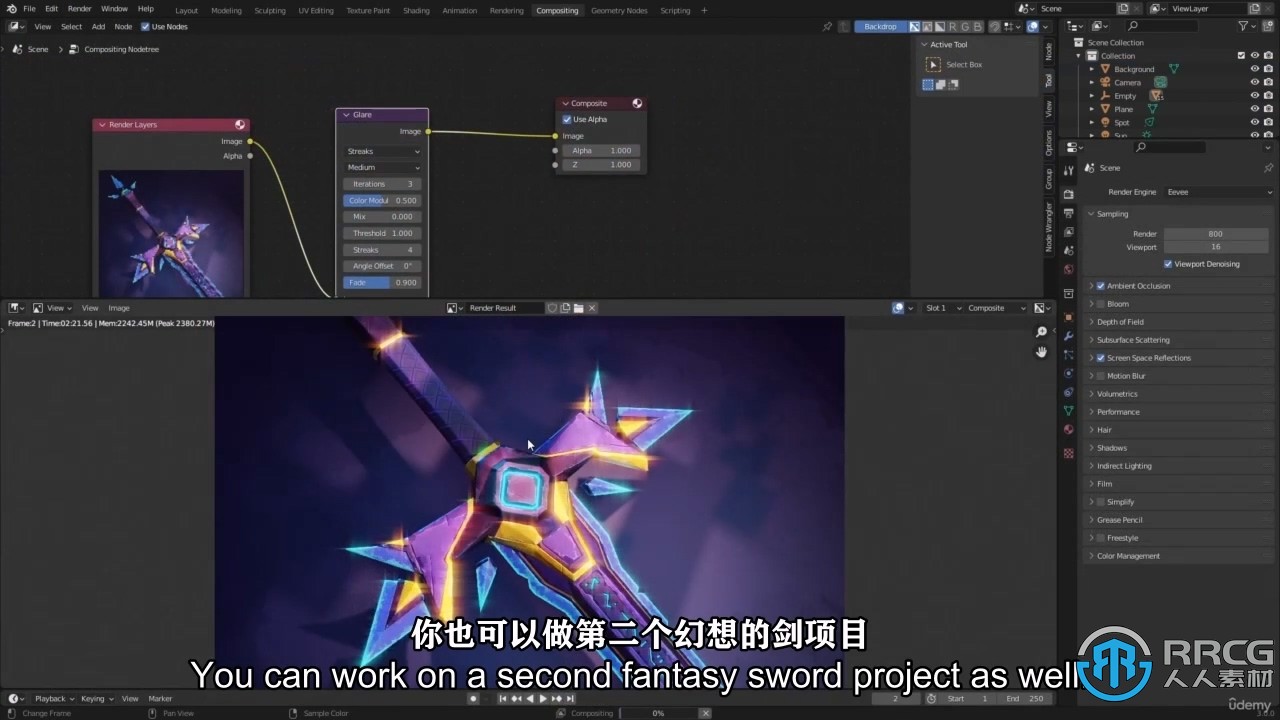
Task: Click the pin icon in node editor header
Action: (827, 26)
